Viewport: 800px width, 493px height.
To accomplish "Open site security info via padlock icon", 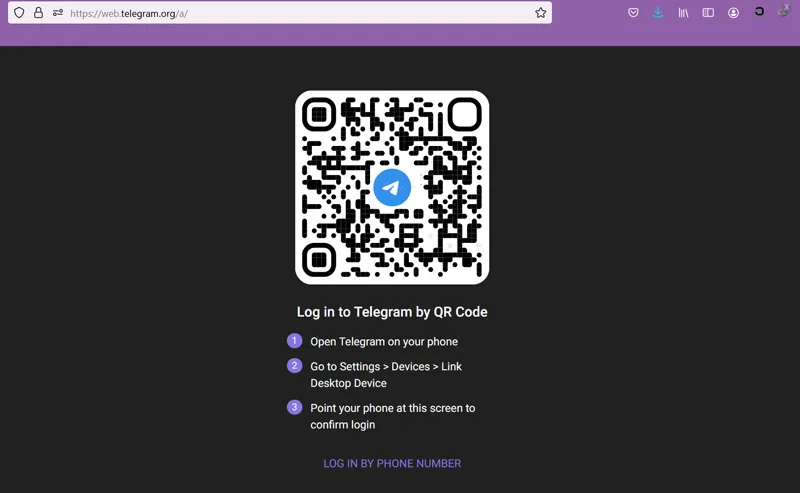I will 38,13.
